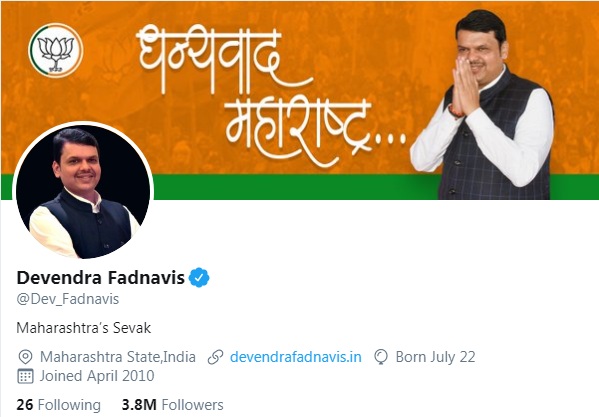The height and width of the screenshot is (417, 599).
Task: View the 3.8M Followers list
Action: click(x=172, y=405)
